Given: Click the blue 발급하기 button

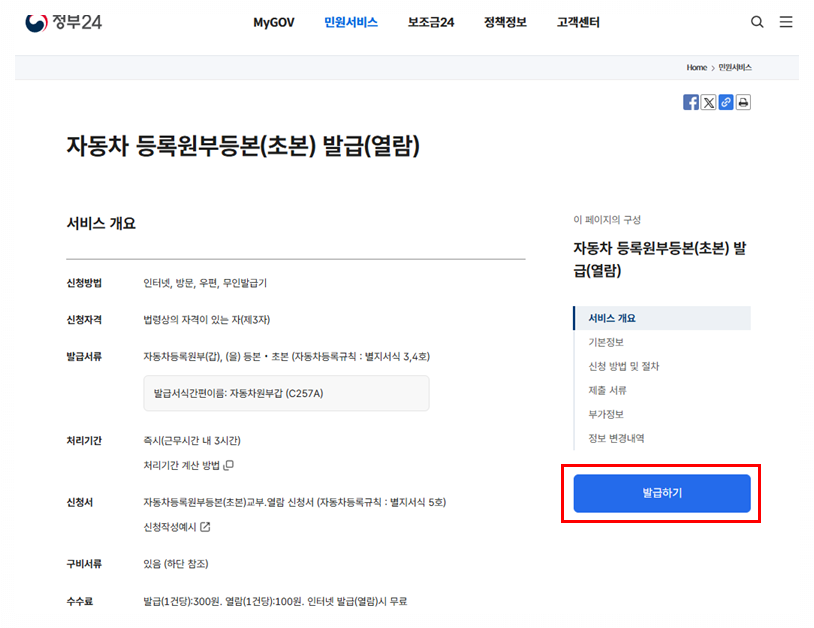Looking at the screenshot, I should click(661, 493).
